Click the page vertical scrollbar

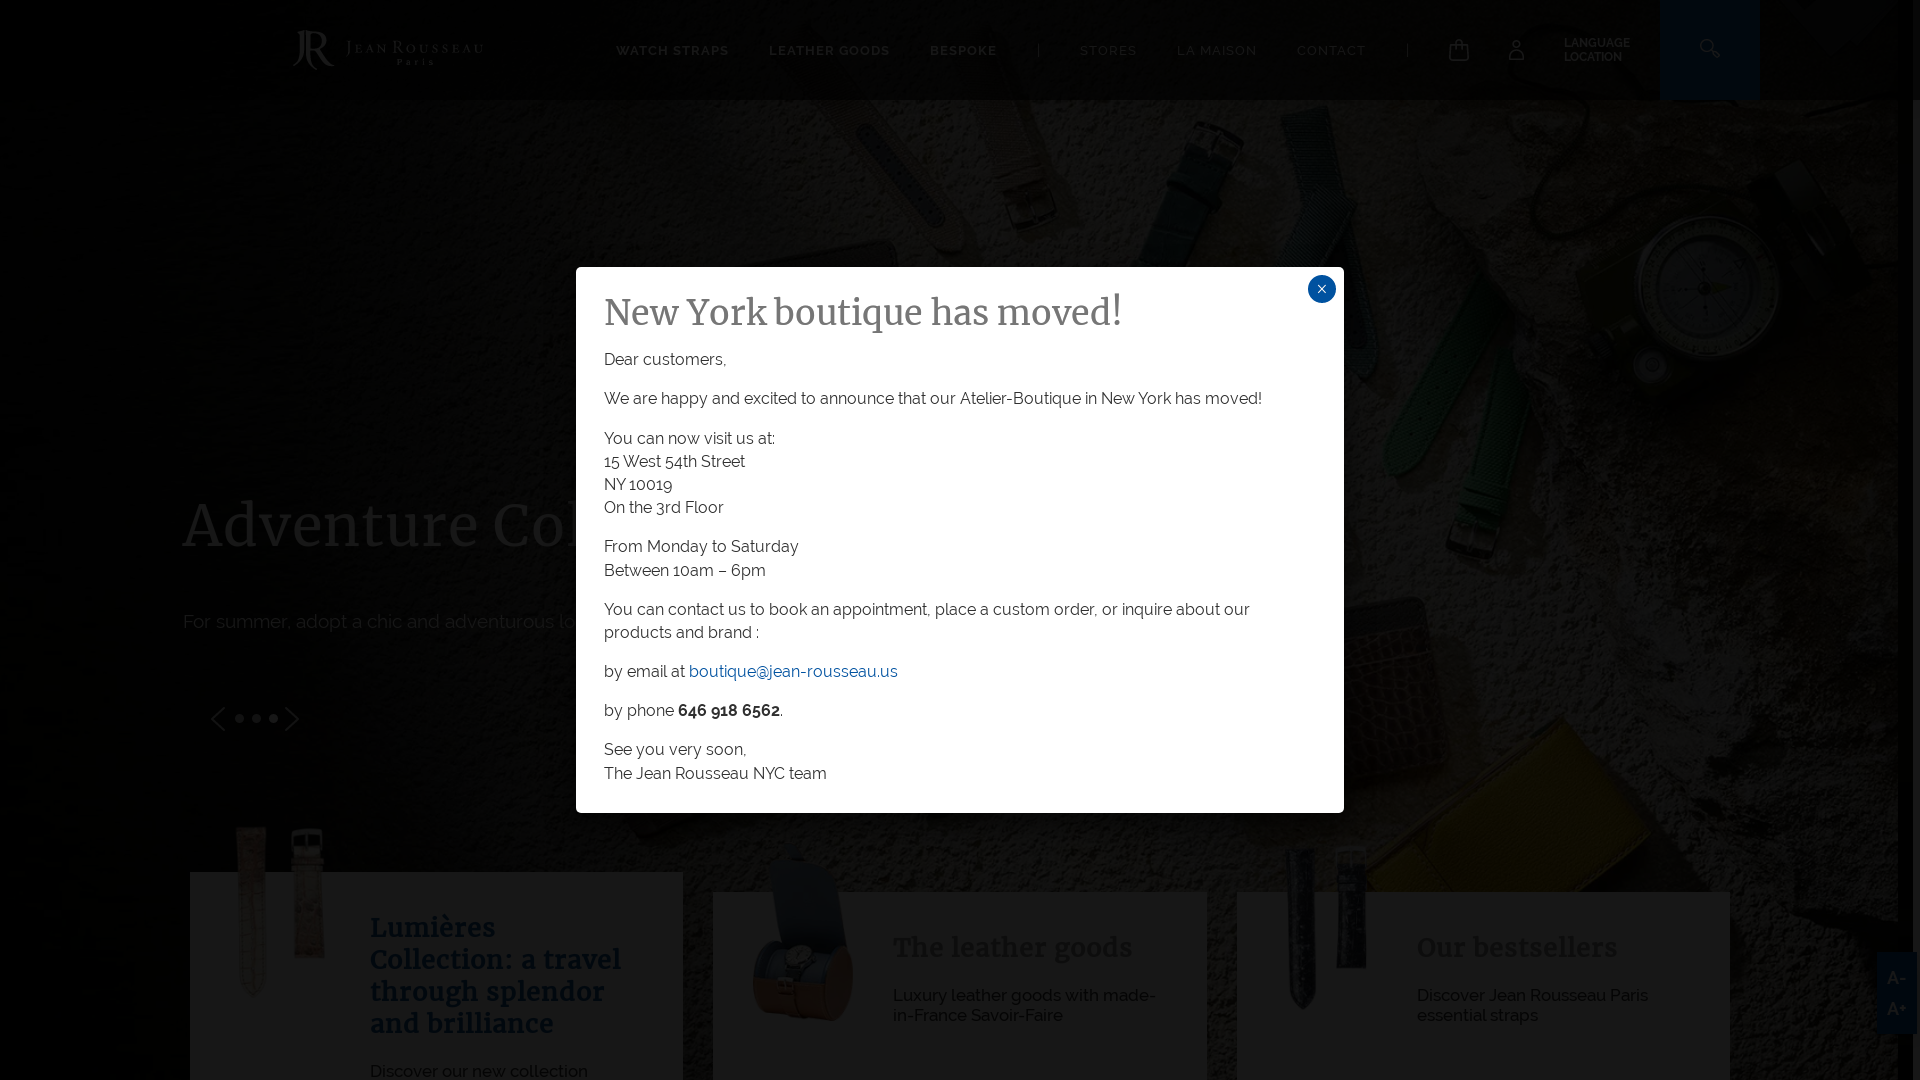[x=1915, y=540]
